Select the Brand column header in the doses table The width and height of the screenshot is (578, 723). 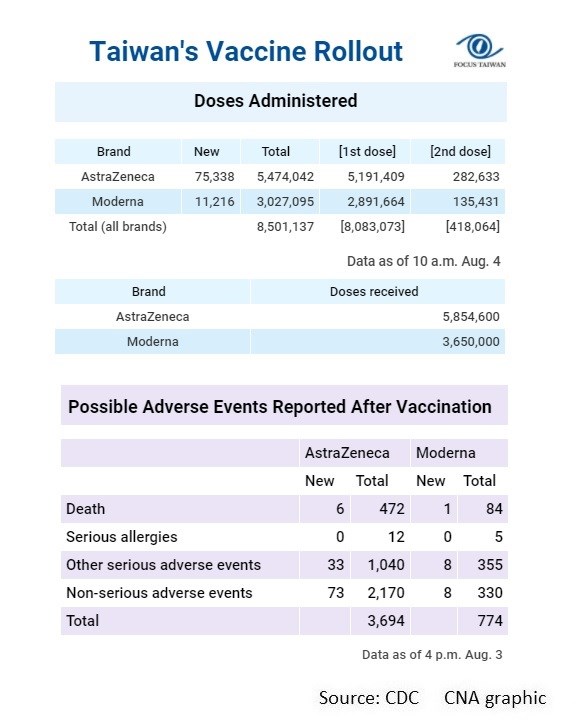coord(113,151)
